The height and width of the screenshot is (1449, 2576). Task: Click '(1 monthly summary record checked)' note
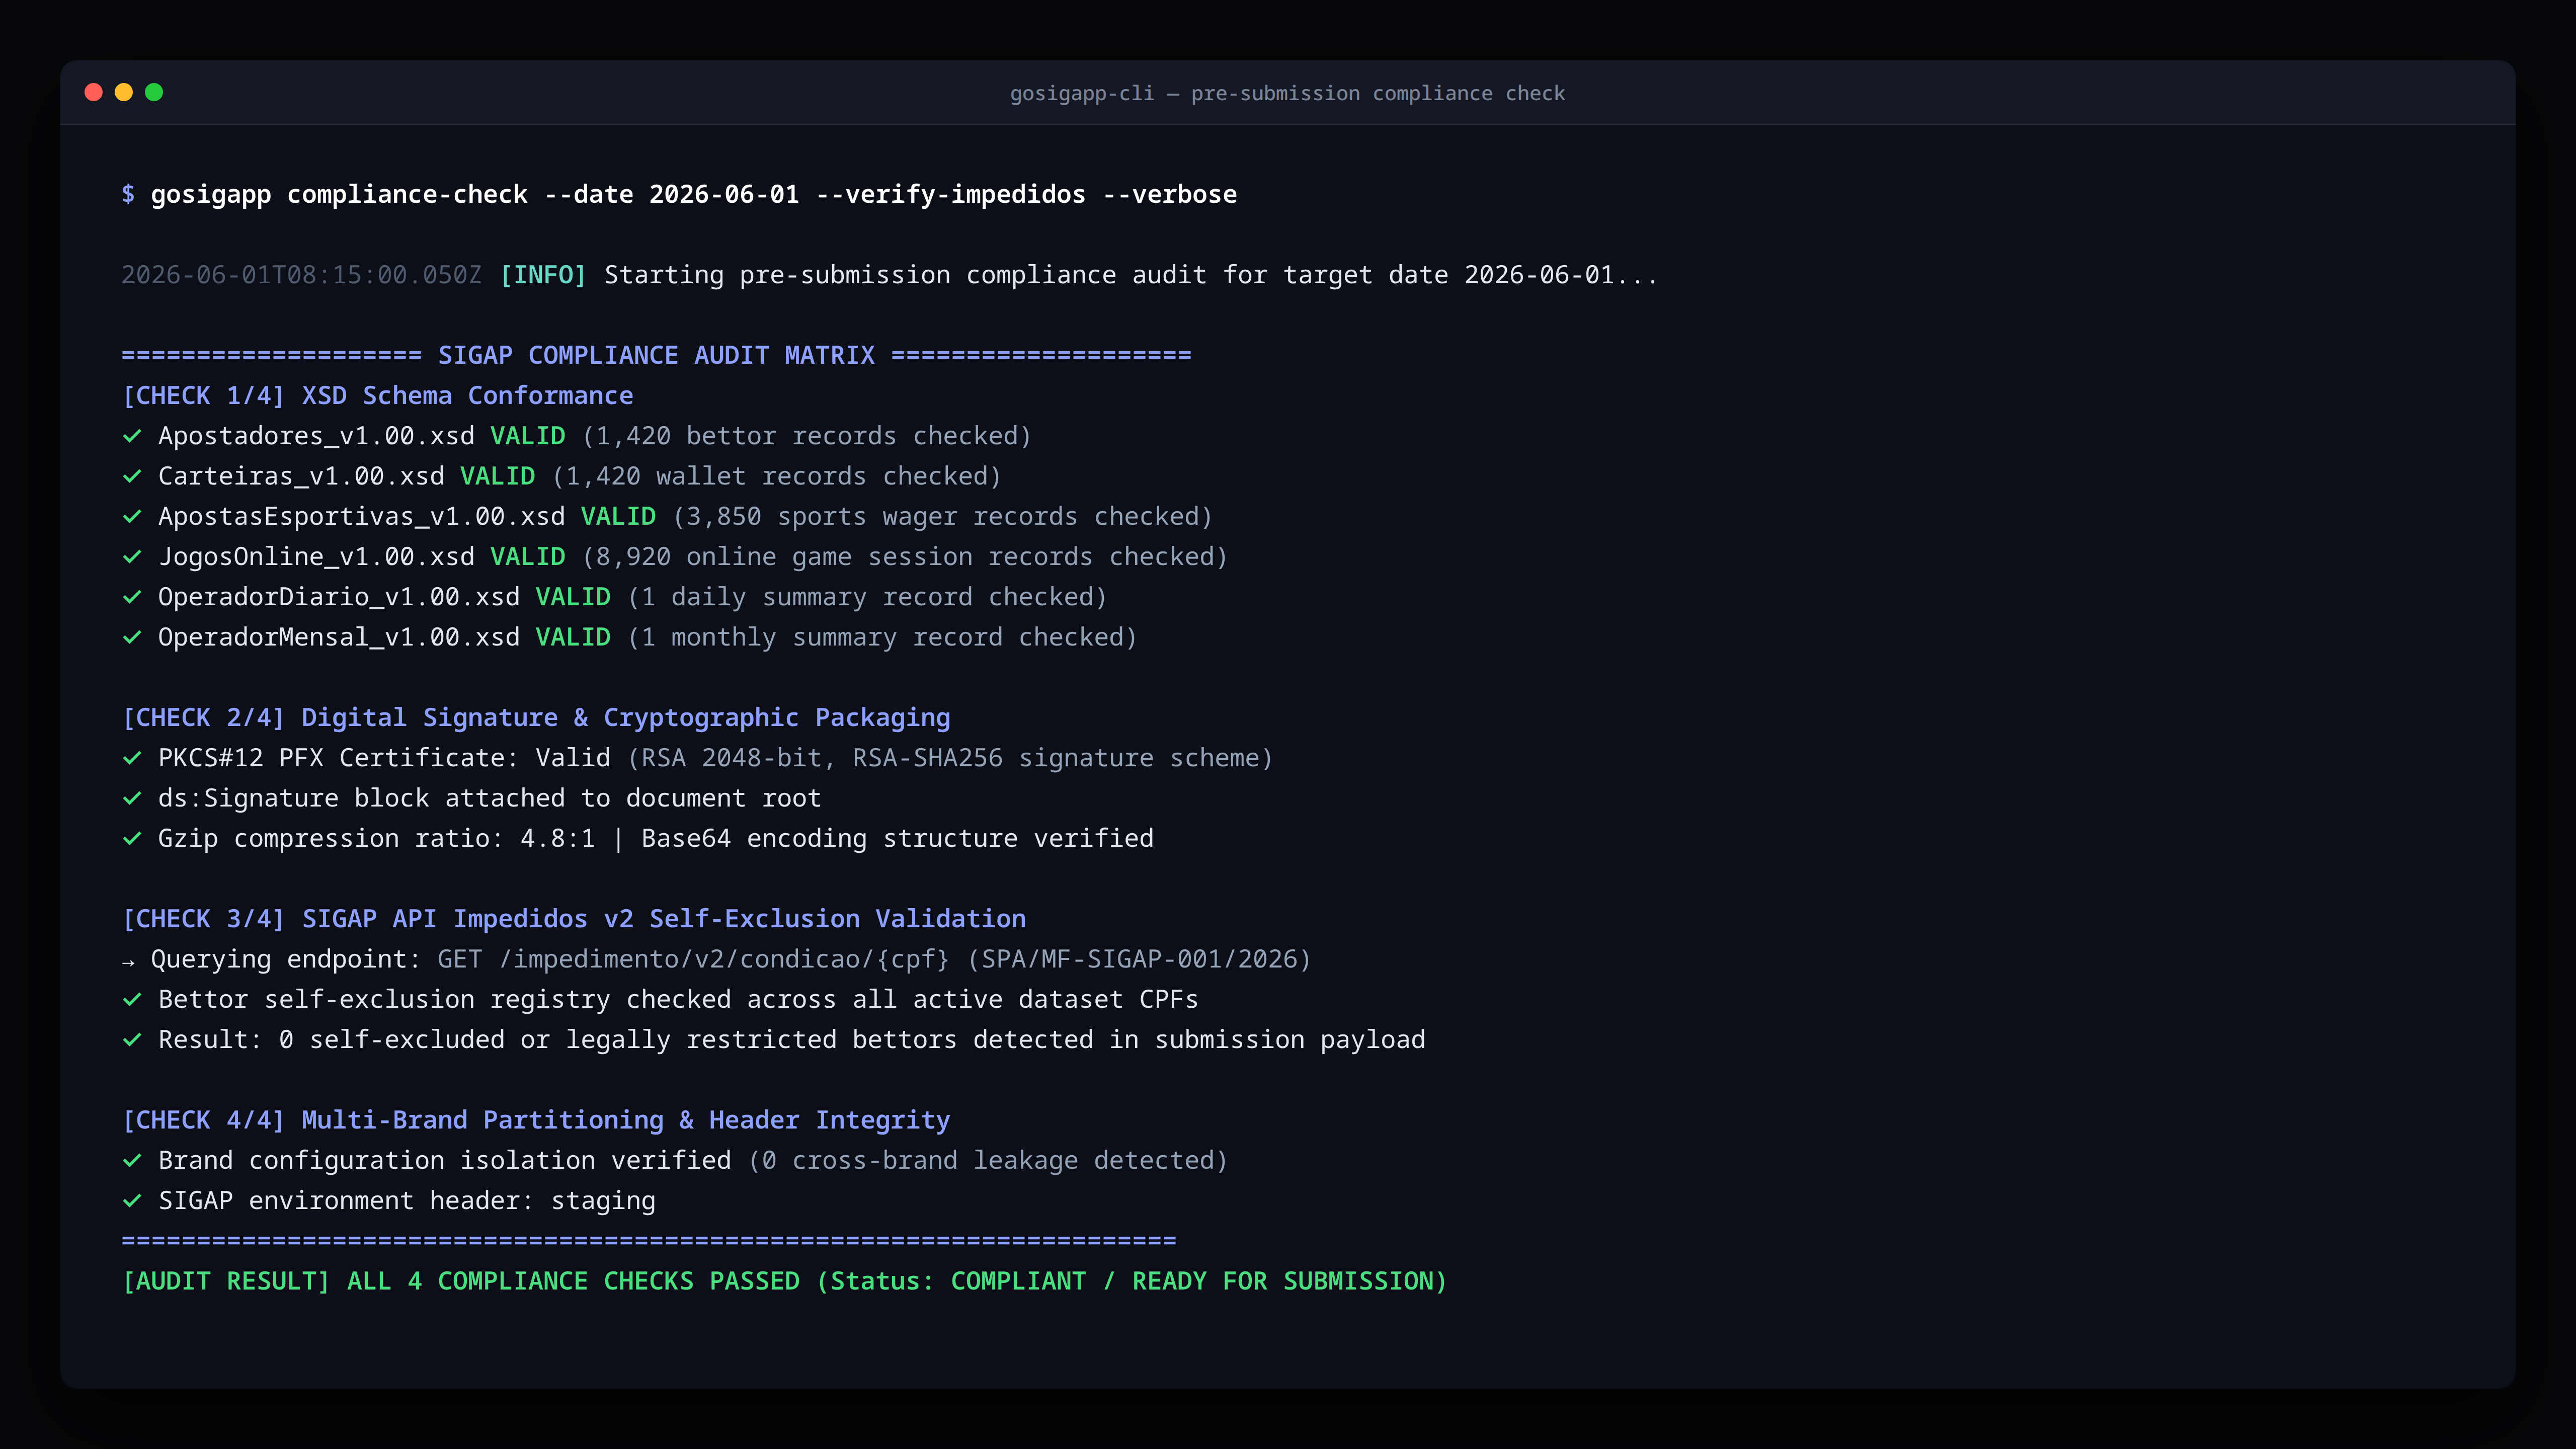pos(882,637)
